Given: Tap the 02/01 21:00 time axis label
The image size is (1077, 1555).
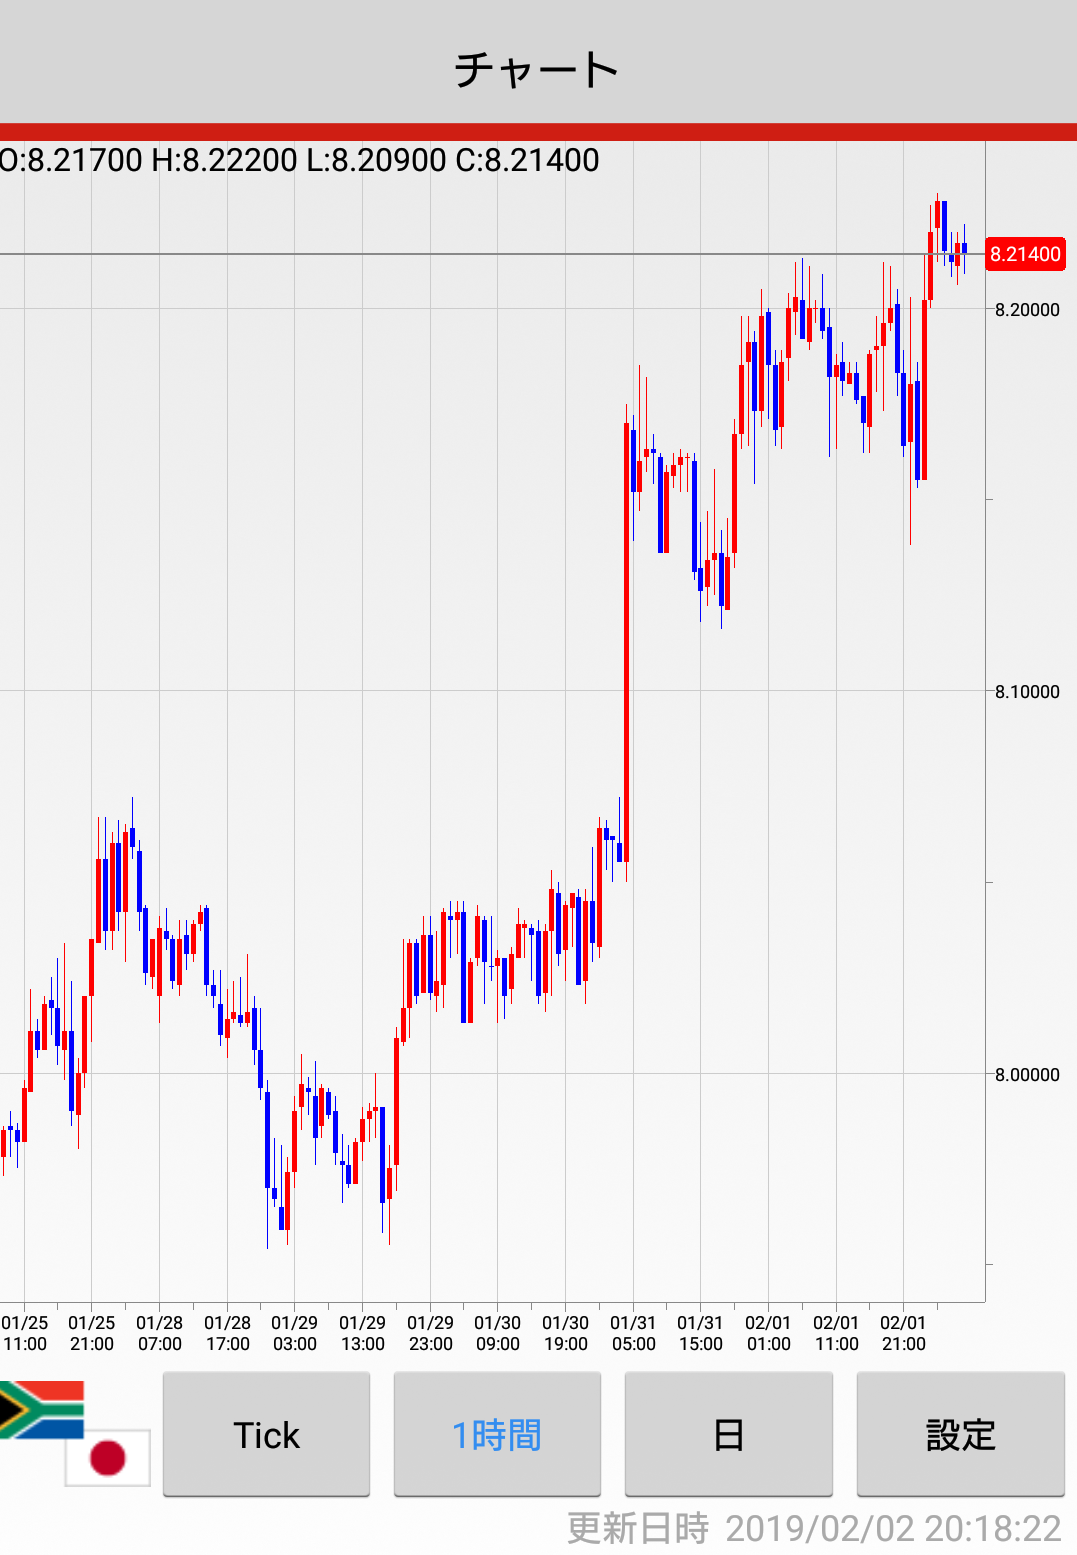Looking at the screenshot, I should click(903, 1333).
